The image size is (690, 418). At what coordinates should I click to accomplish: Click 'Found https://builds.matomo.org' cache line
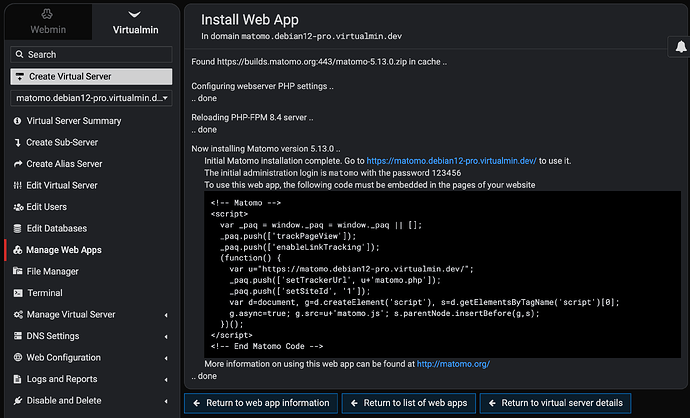[x=319, y=62]
